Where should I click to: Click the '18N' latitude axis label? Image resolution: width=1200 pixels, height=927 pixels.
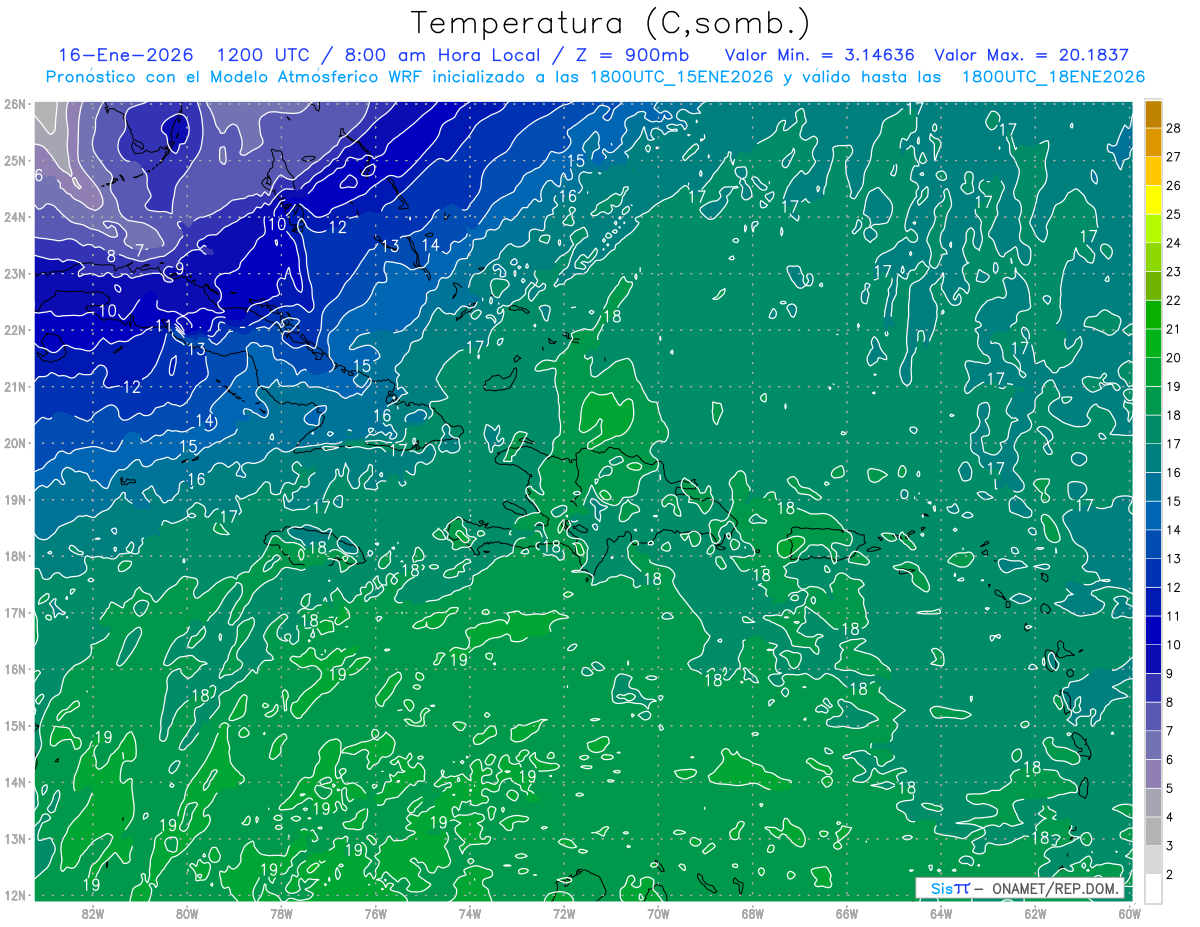pos(14,556)
